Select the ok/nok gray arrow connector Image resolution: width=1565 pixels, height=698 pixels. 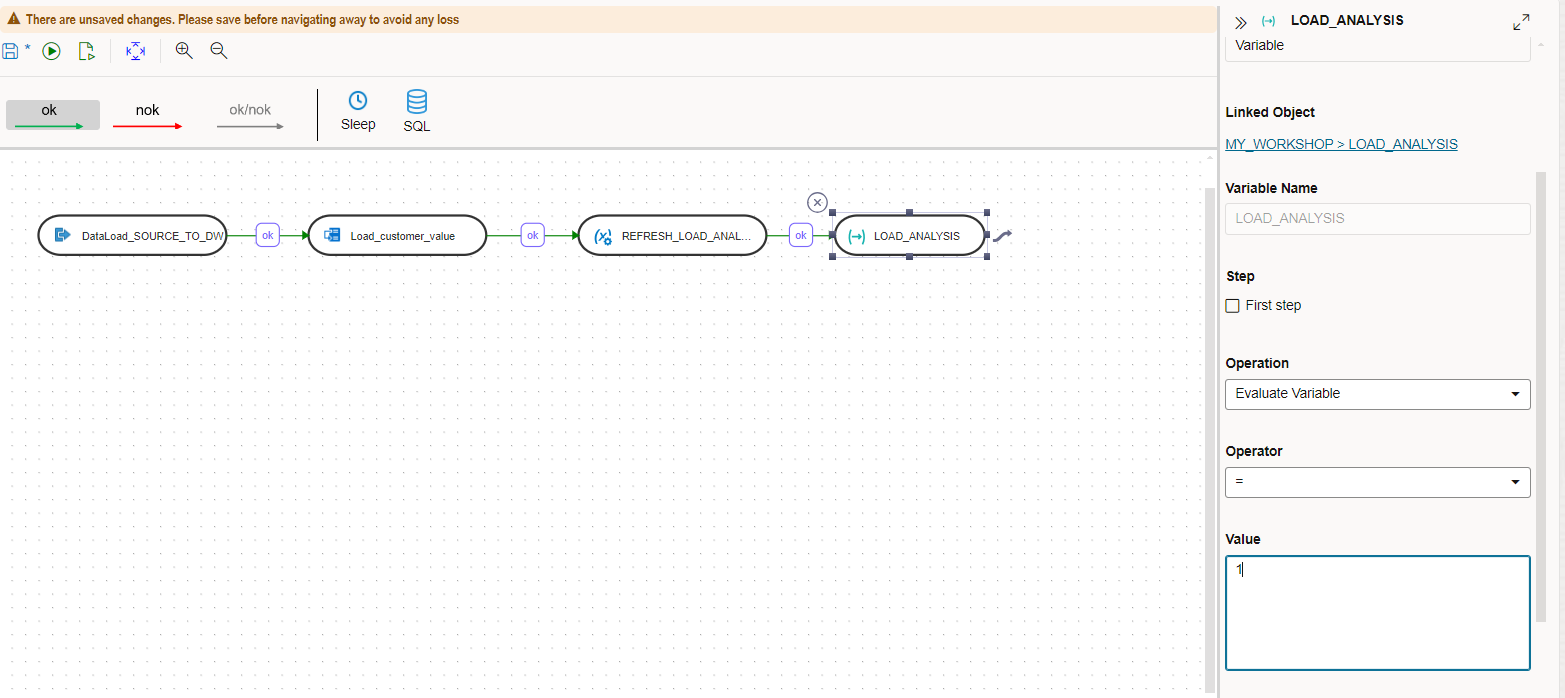click(250, 115)
